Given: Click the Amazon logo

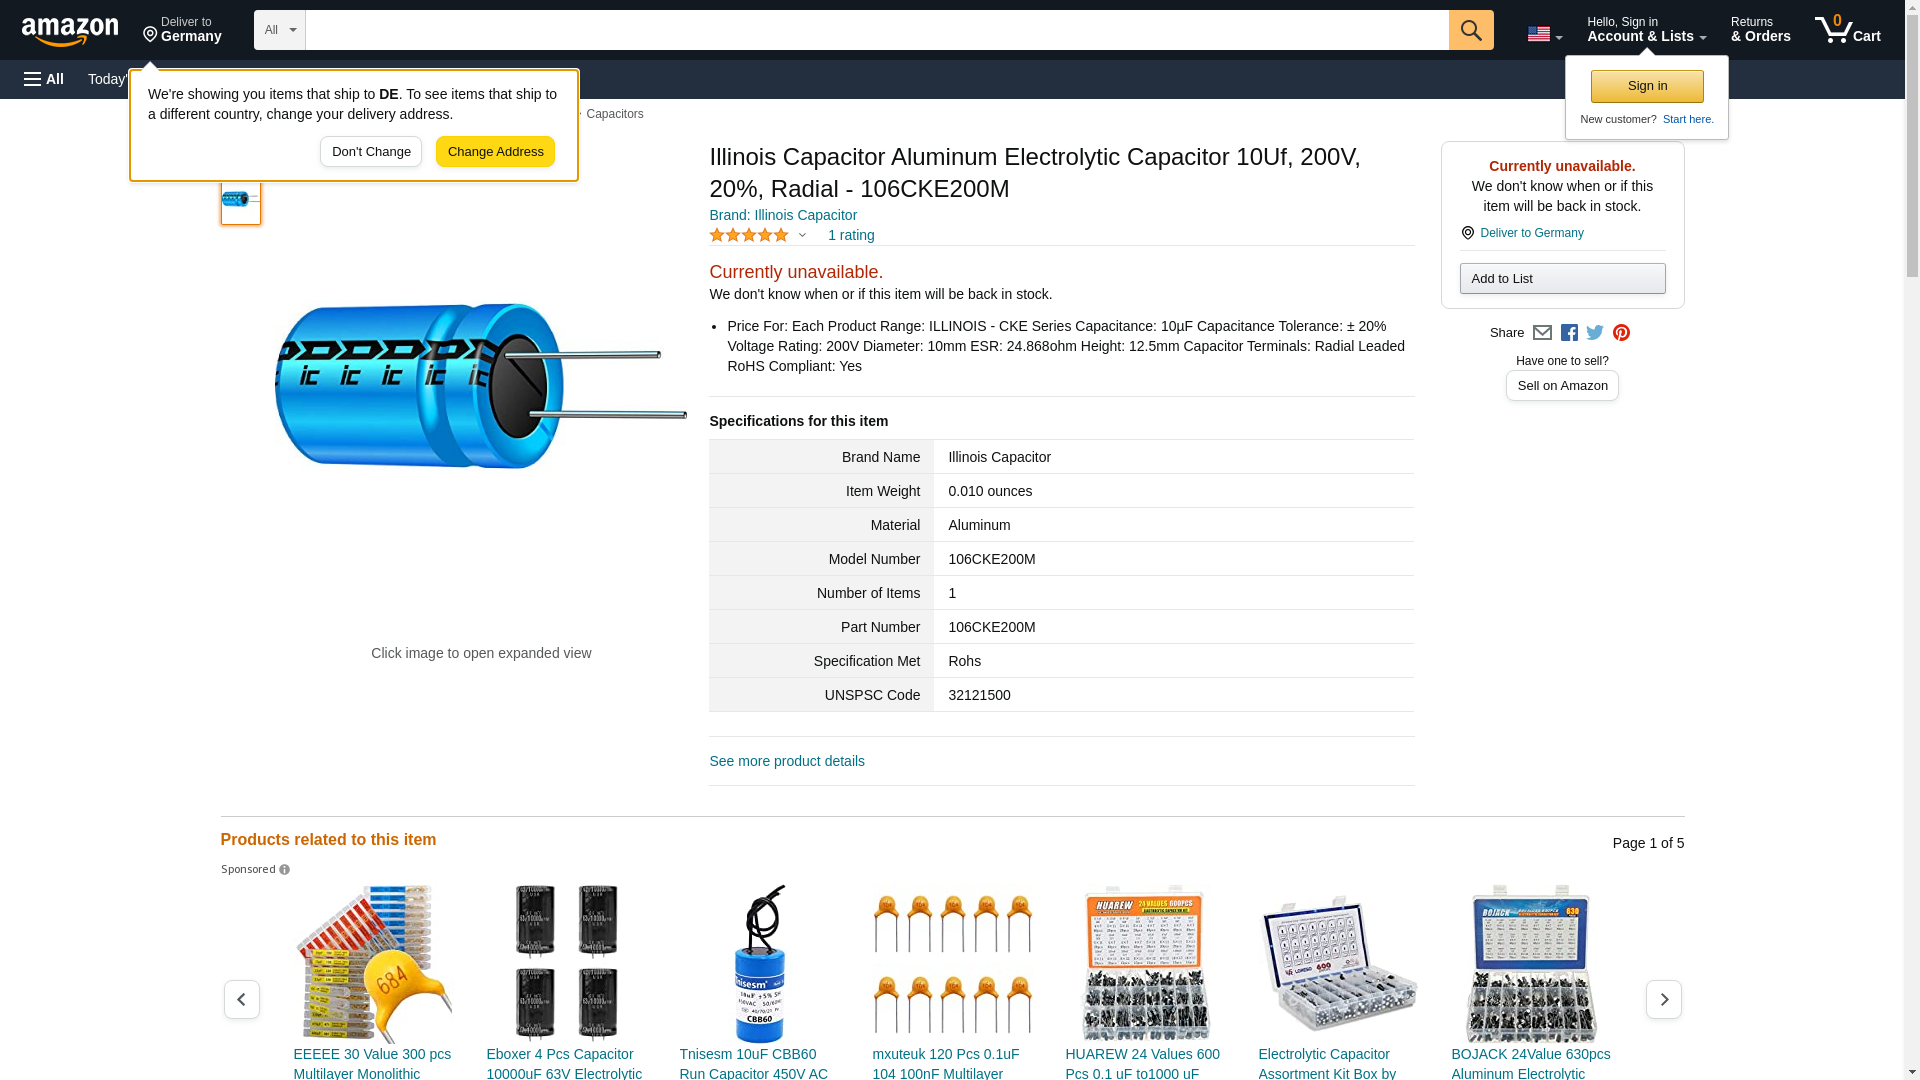Looking at the screenshot, I should (70, 32).
